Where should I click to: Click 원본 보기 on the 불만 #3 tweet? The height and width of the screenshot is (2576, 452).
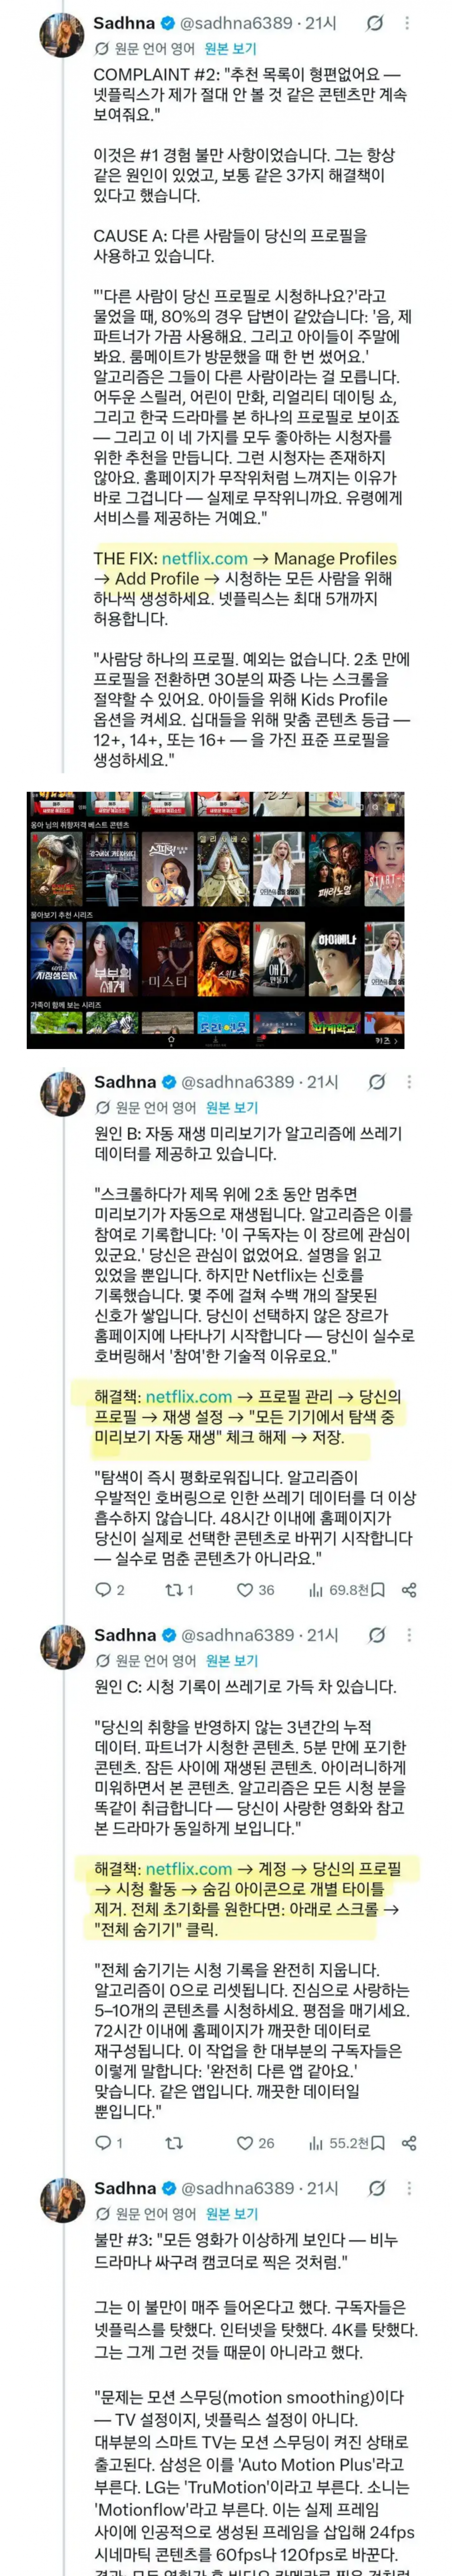[231, 2214]
